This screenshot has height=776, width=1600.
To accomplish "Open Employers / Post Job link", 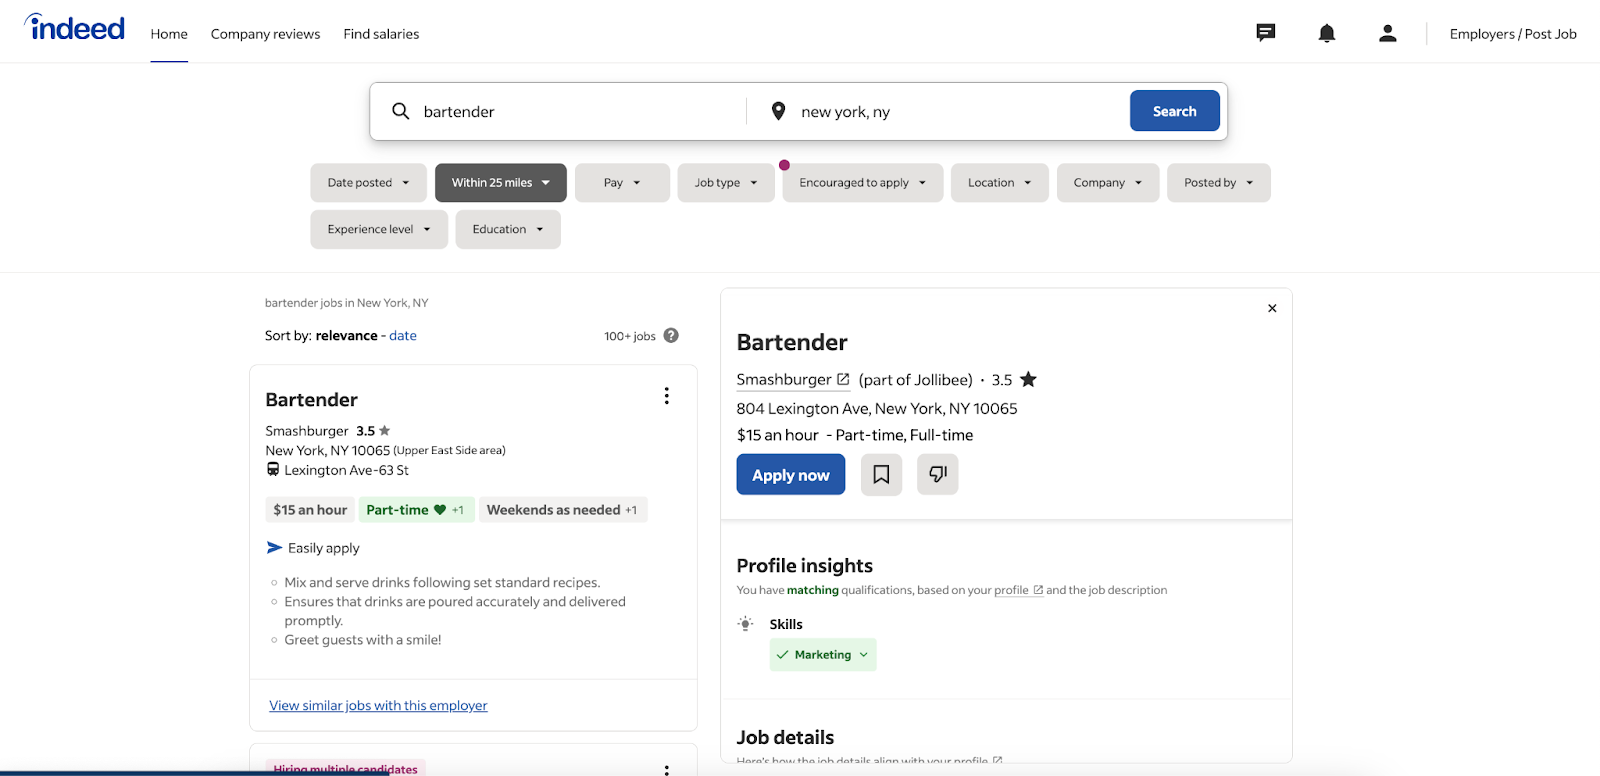I will (1513, 34).
